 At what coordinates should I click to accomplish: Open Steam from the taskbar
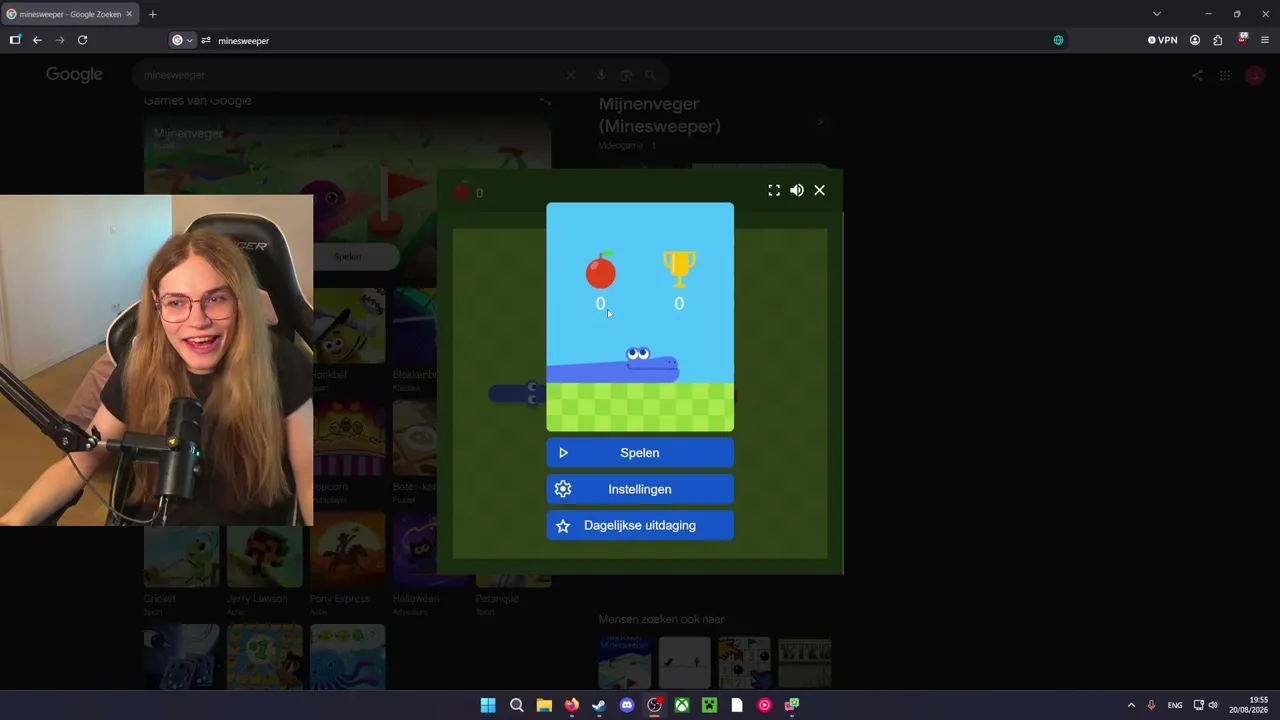point(599,705)
